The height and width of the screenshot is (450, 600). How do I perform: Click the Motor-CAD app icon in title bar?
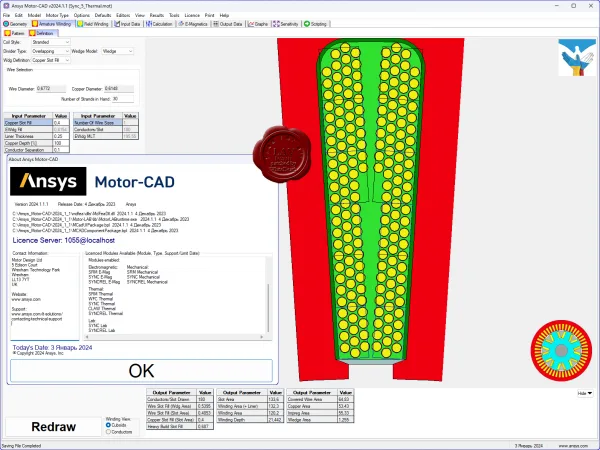(x=6, y=6)
